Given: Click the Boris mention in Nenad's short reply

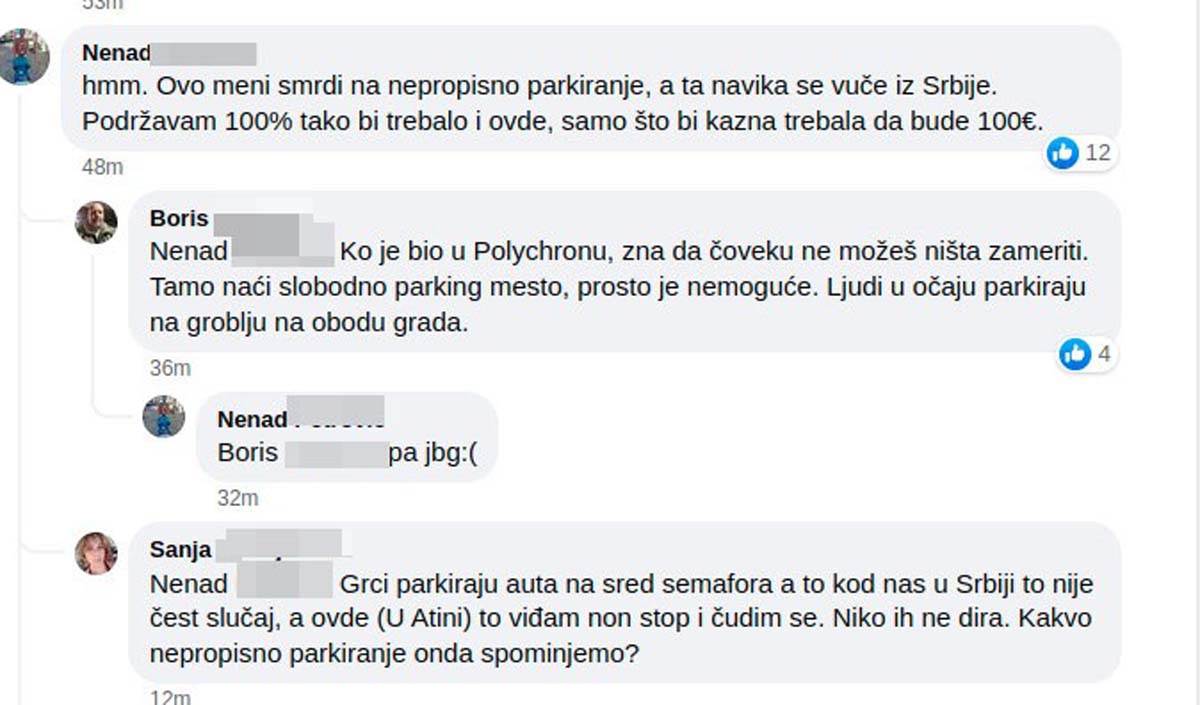Looking at the screenshot, I should (248, 453).
